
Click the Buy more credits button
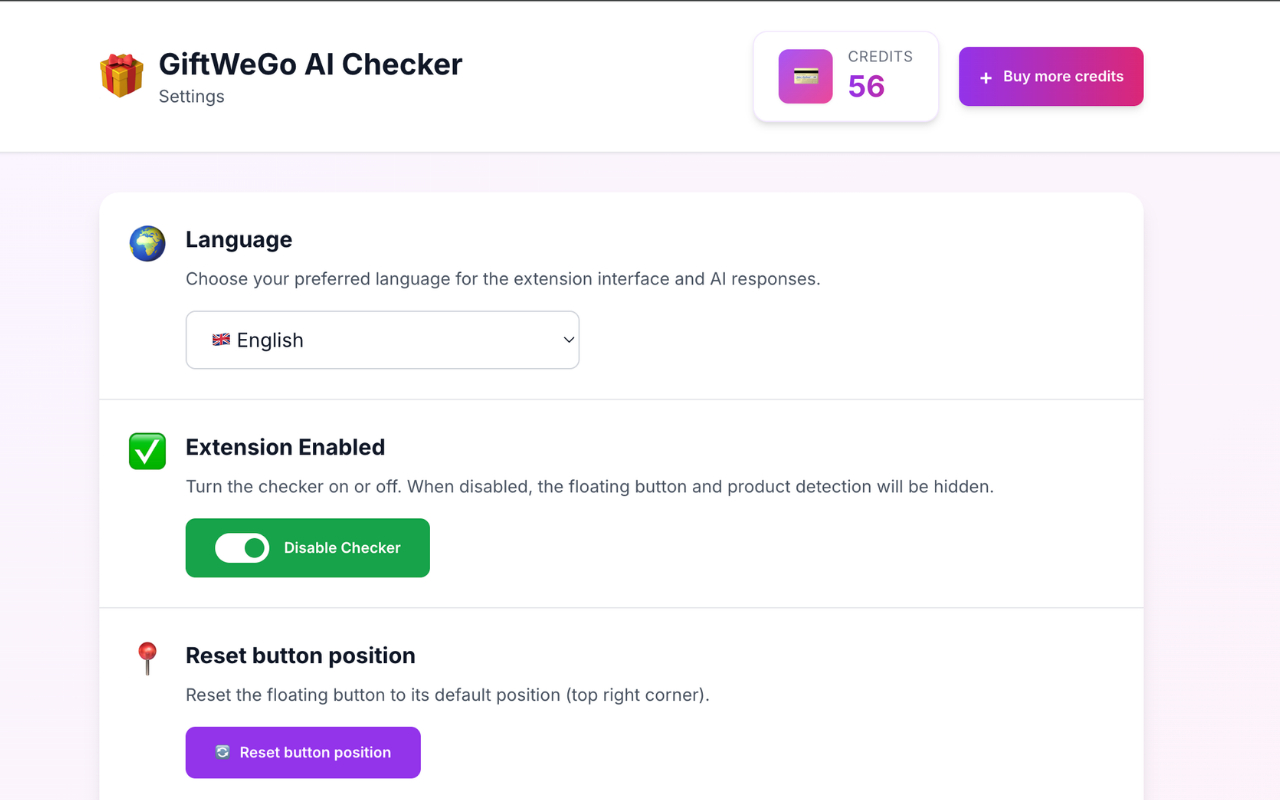(x=1050, y=76)
